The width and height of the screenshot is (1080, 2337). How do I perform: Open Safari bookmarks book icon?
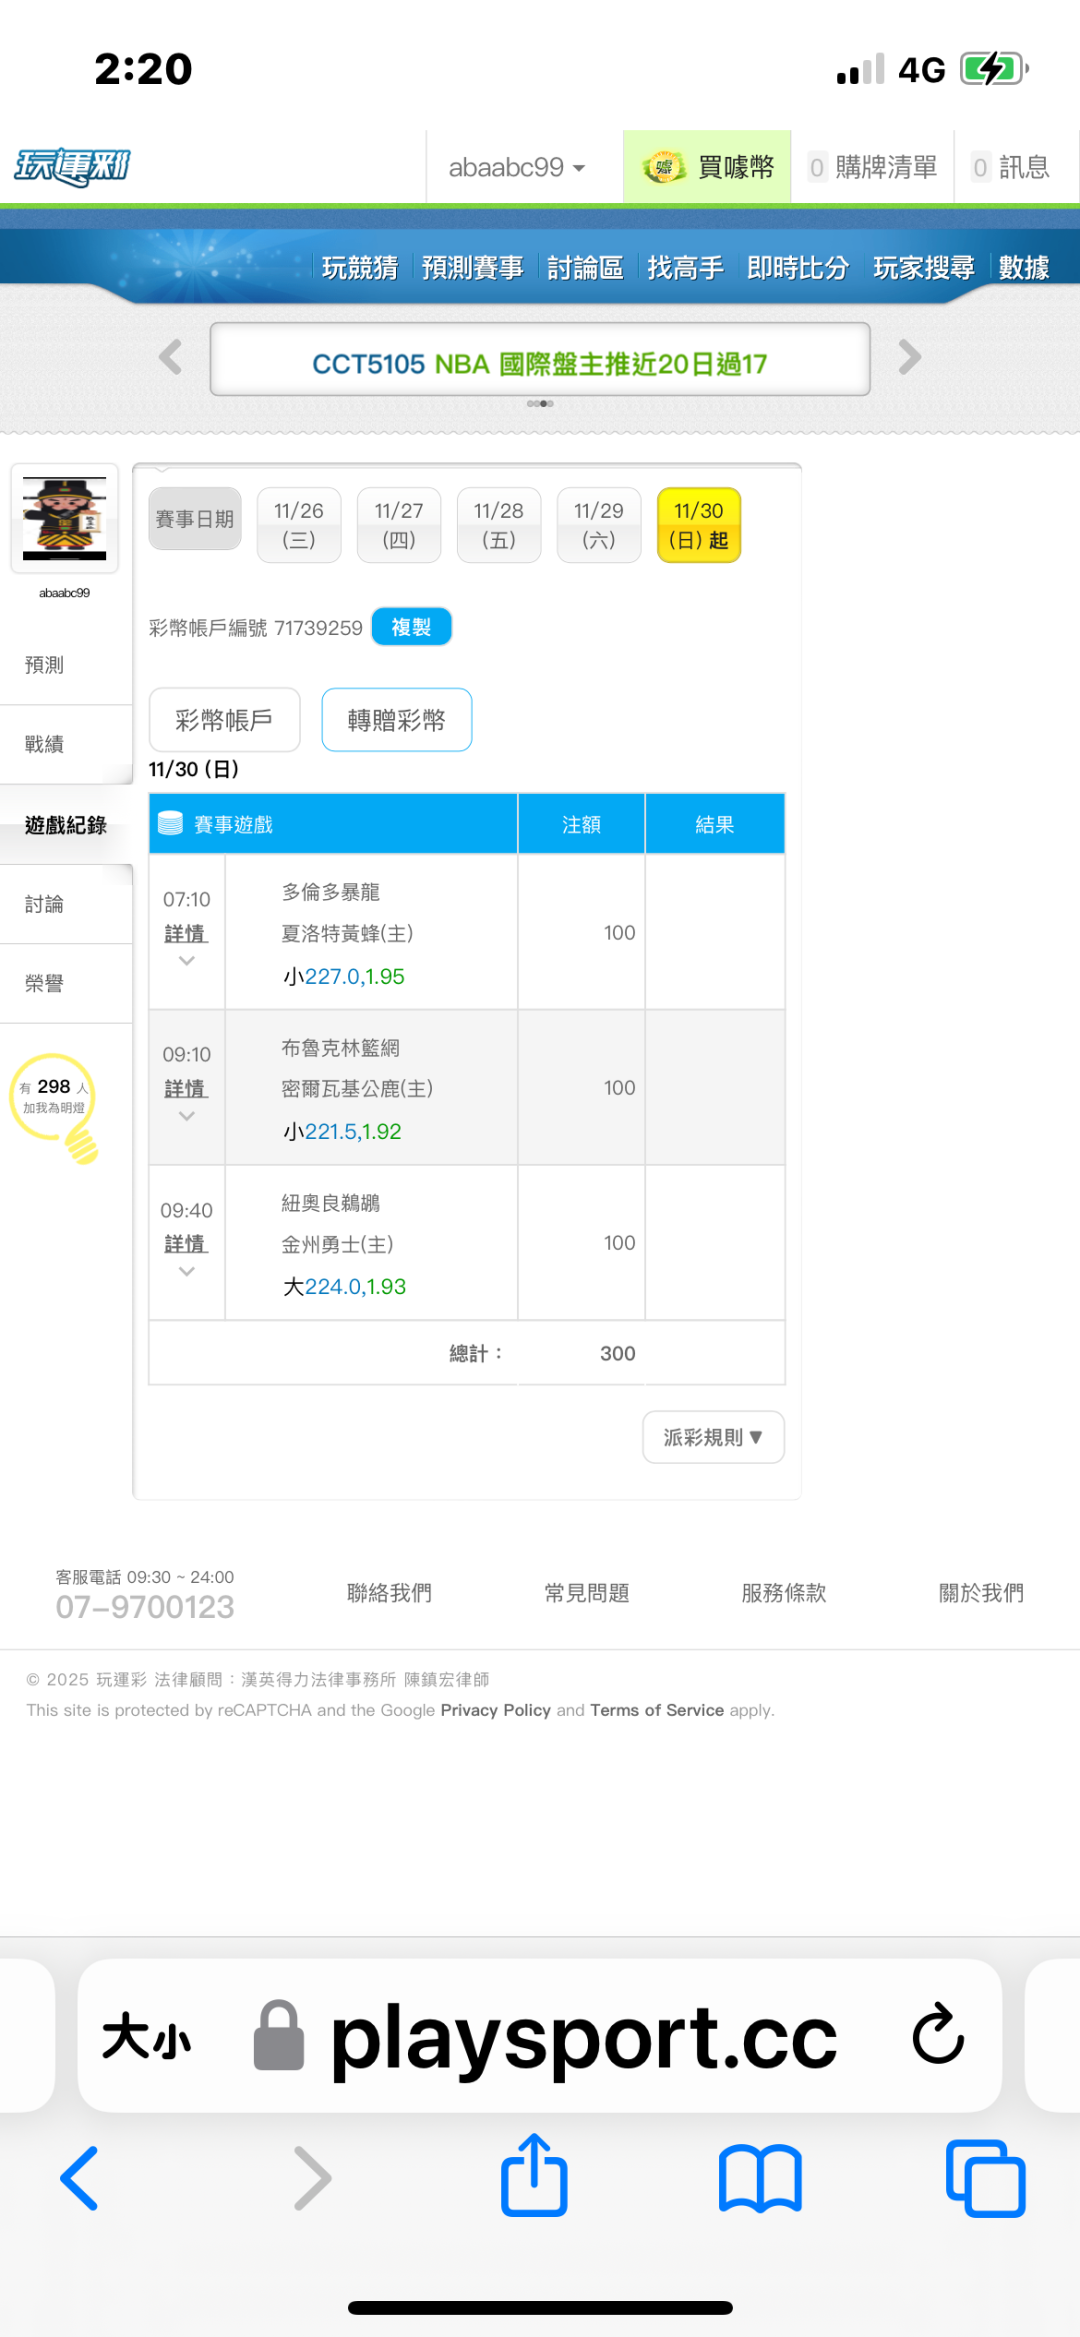coord(760,2177)
